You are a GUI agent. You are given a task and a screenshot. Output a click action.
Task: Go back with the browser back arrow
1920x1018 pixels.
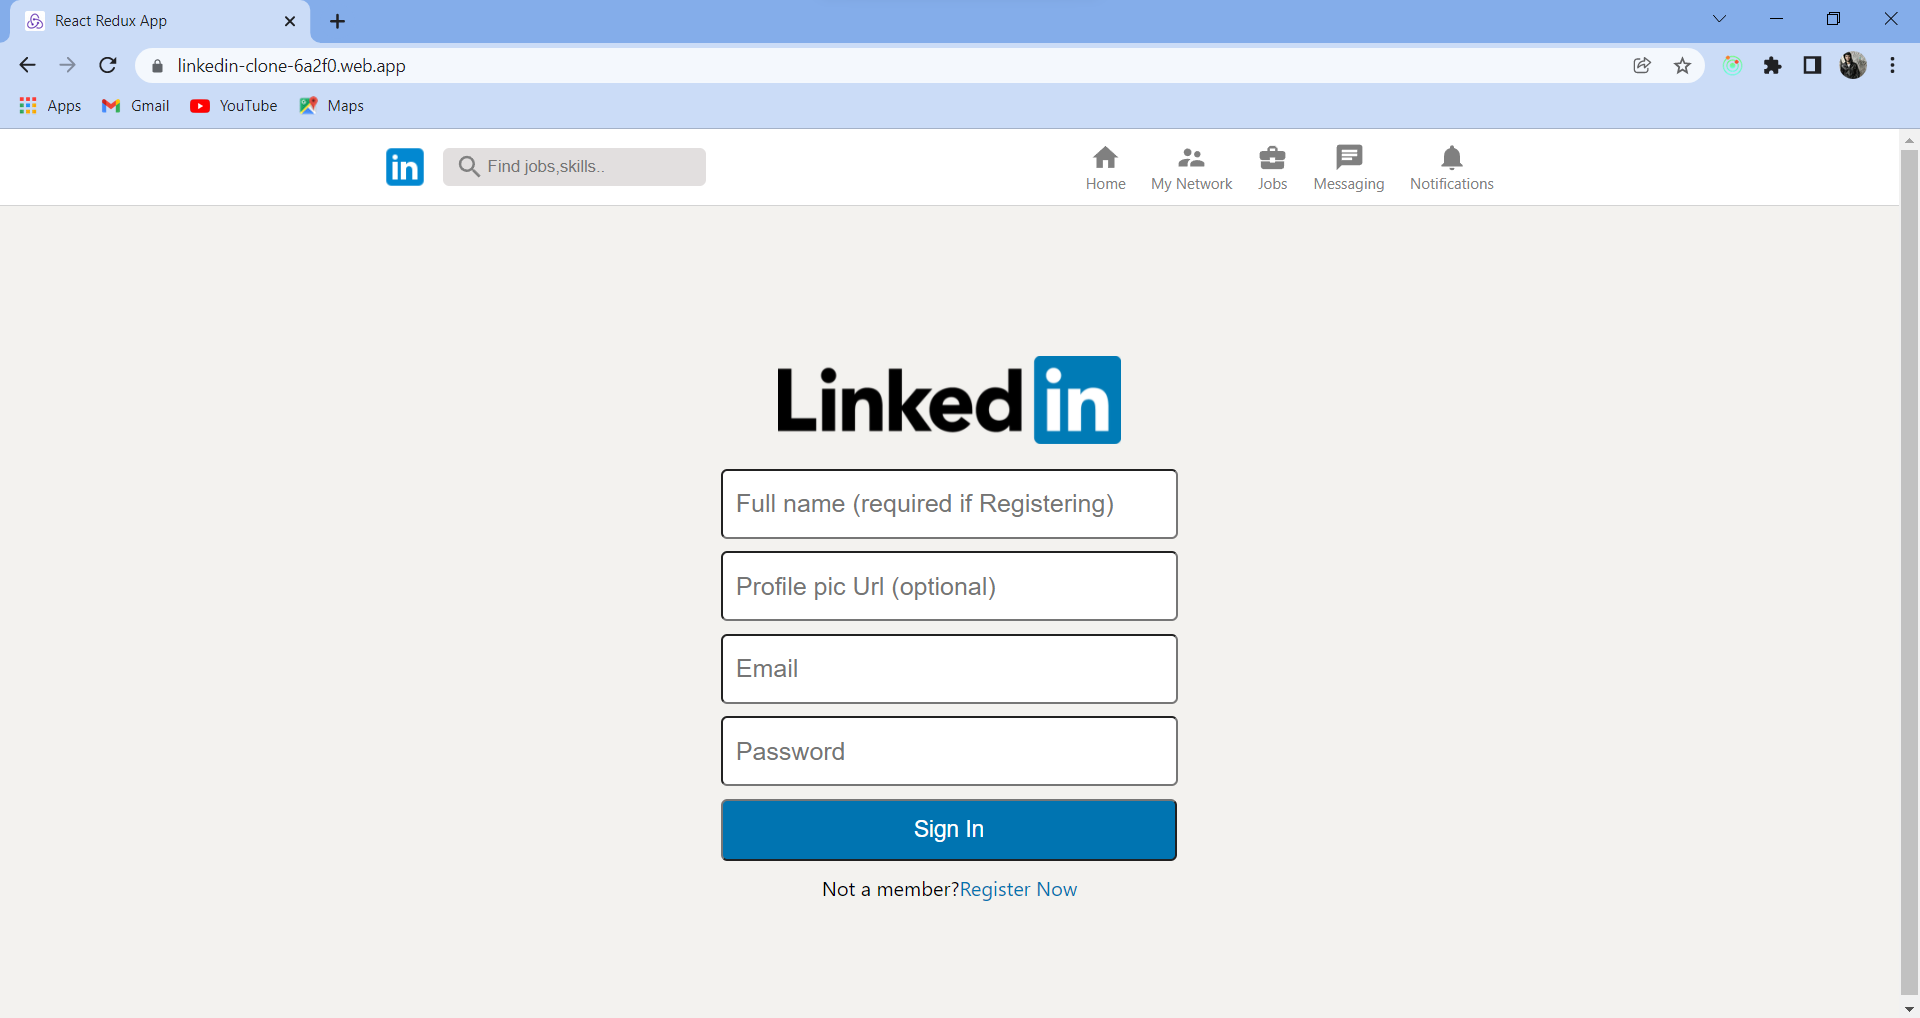[x=27, y=65]
